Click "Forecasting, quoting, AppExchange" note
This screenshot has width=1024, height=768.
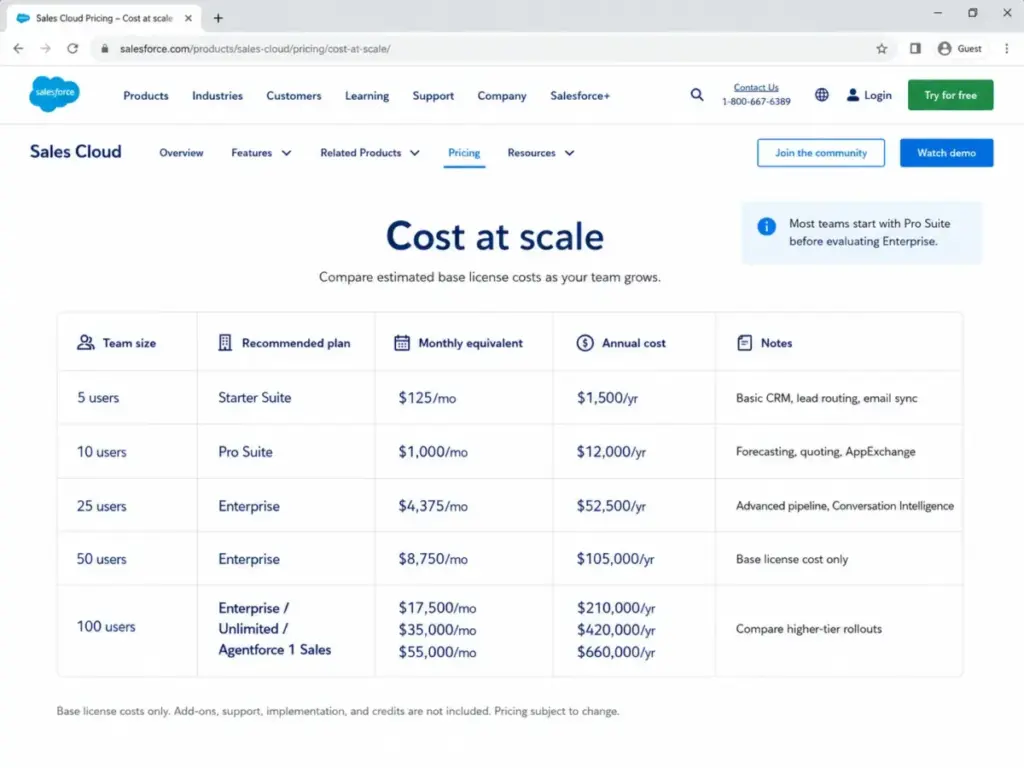coord(825,452)
